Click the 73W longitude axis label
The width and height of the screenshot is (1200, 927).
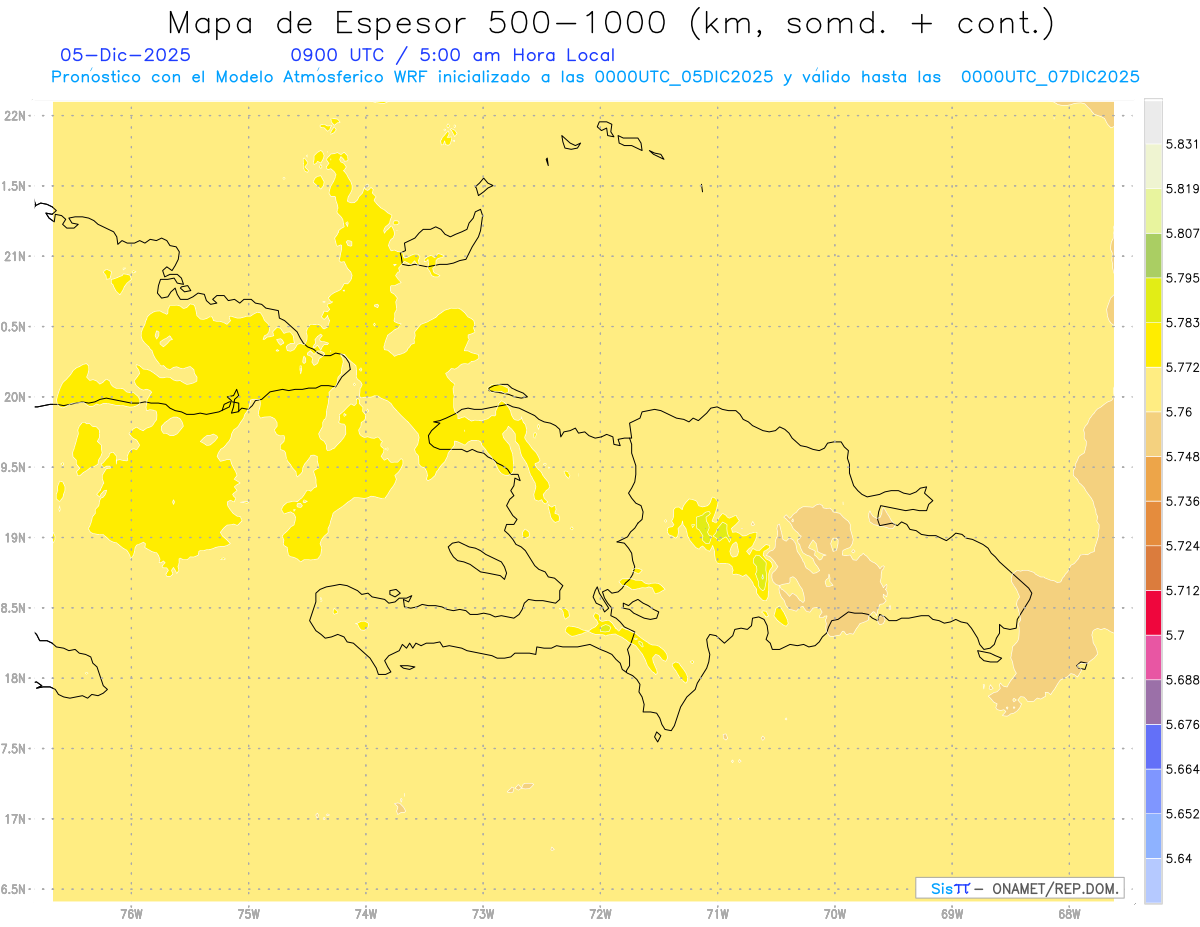[x=483, y=914]
